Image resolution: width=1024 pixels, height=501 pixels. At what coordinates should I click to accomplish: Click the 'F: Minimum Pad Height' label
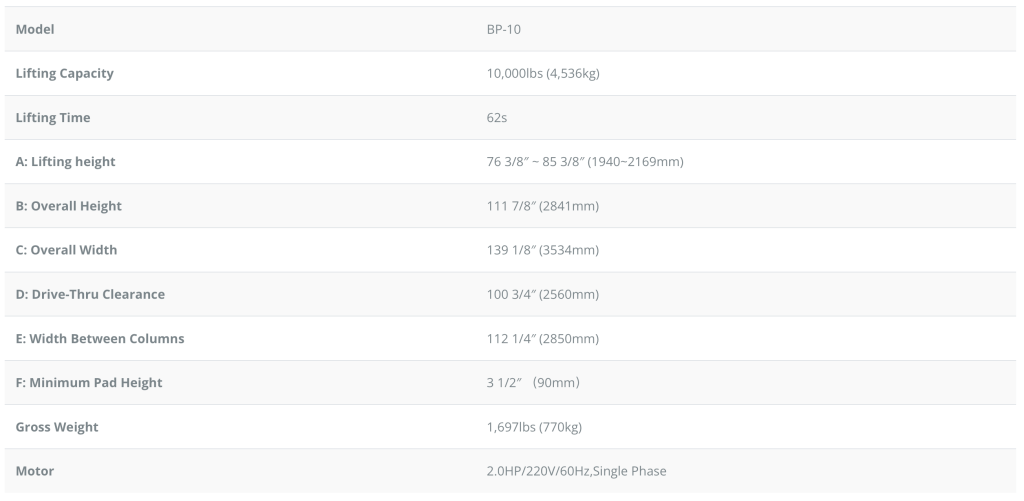tap(89, 382)
